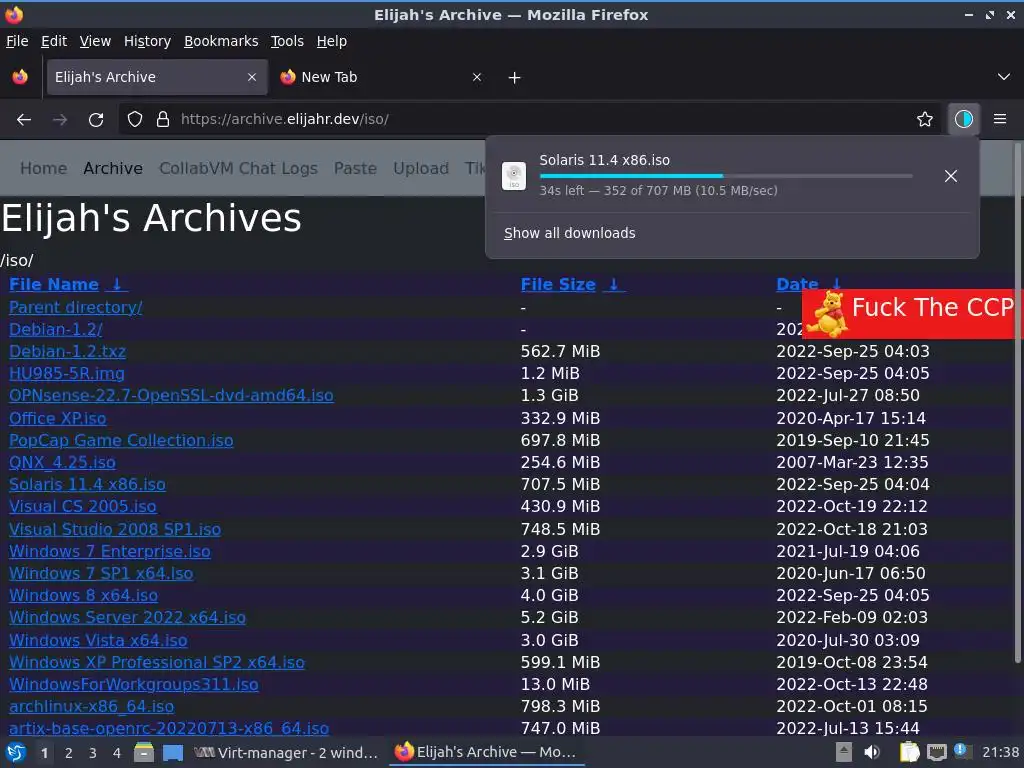1024x768 pixels.
Task: Download OPNsense-22.7-OpenSSL-dvd-amd64.iso
Action: click(171, 396)
